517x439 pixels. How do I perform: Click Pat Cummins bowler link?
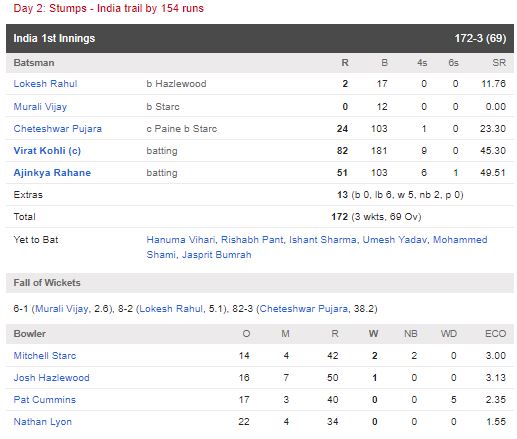45,400
